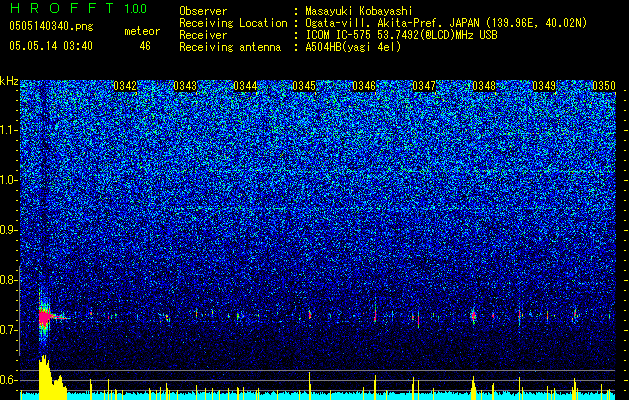Click the 0.7 kHz axis tick label

[9, 330]
